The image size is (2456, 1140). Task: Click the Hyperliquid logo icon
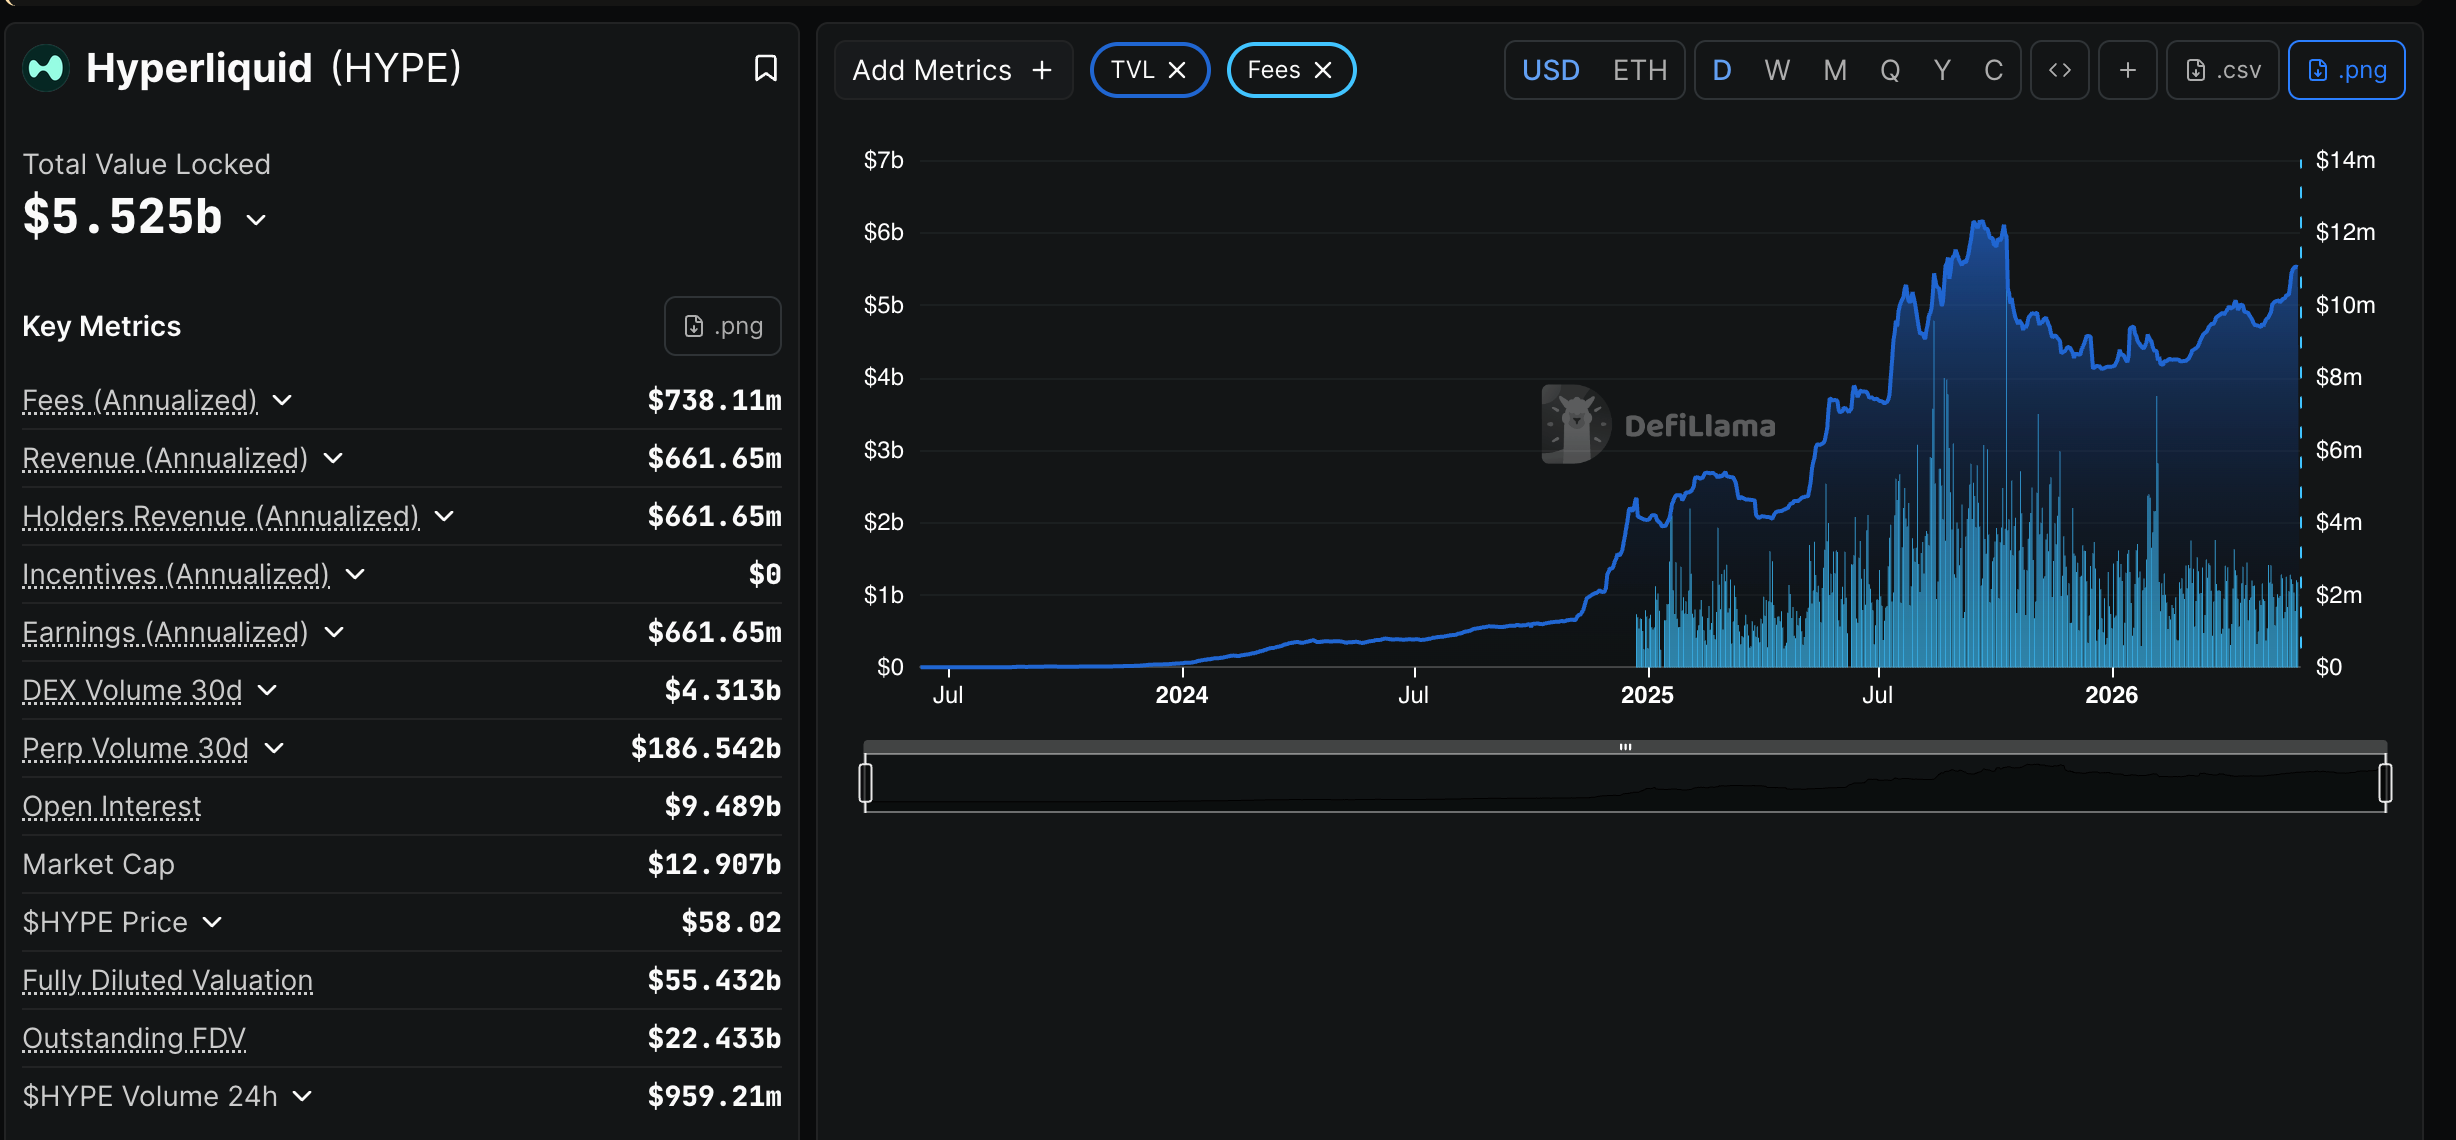click(46, 68)
